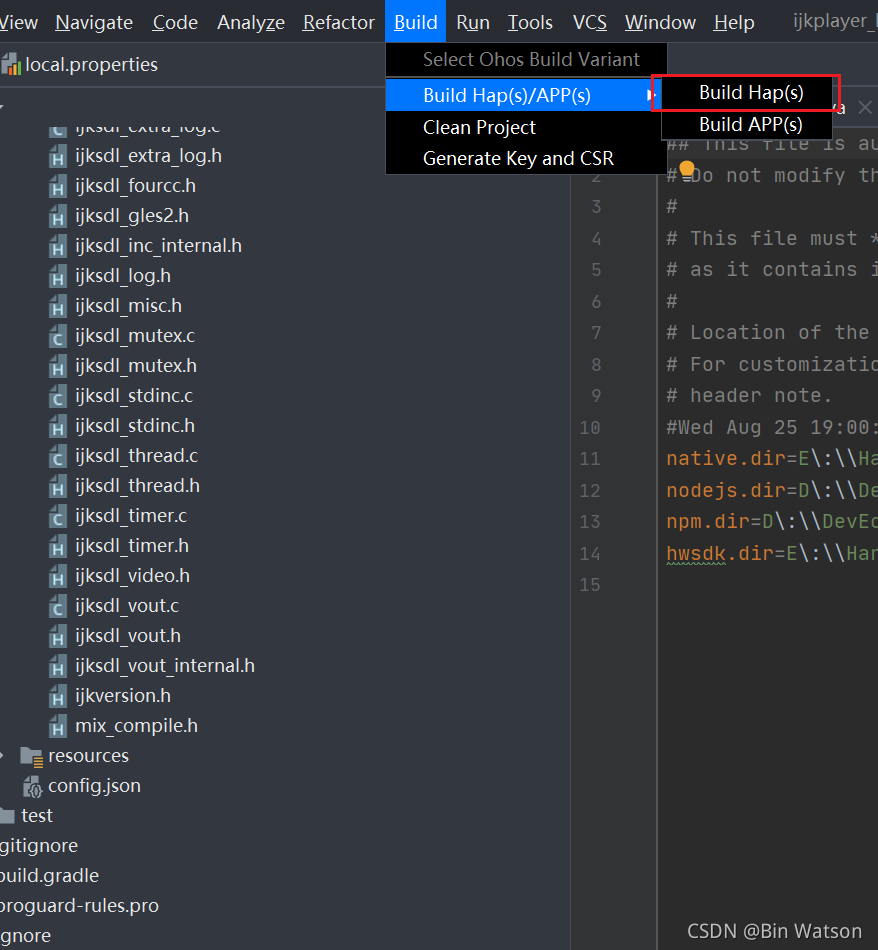
Task: Click Clean Project menu entry
Action: click(526, 127)
